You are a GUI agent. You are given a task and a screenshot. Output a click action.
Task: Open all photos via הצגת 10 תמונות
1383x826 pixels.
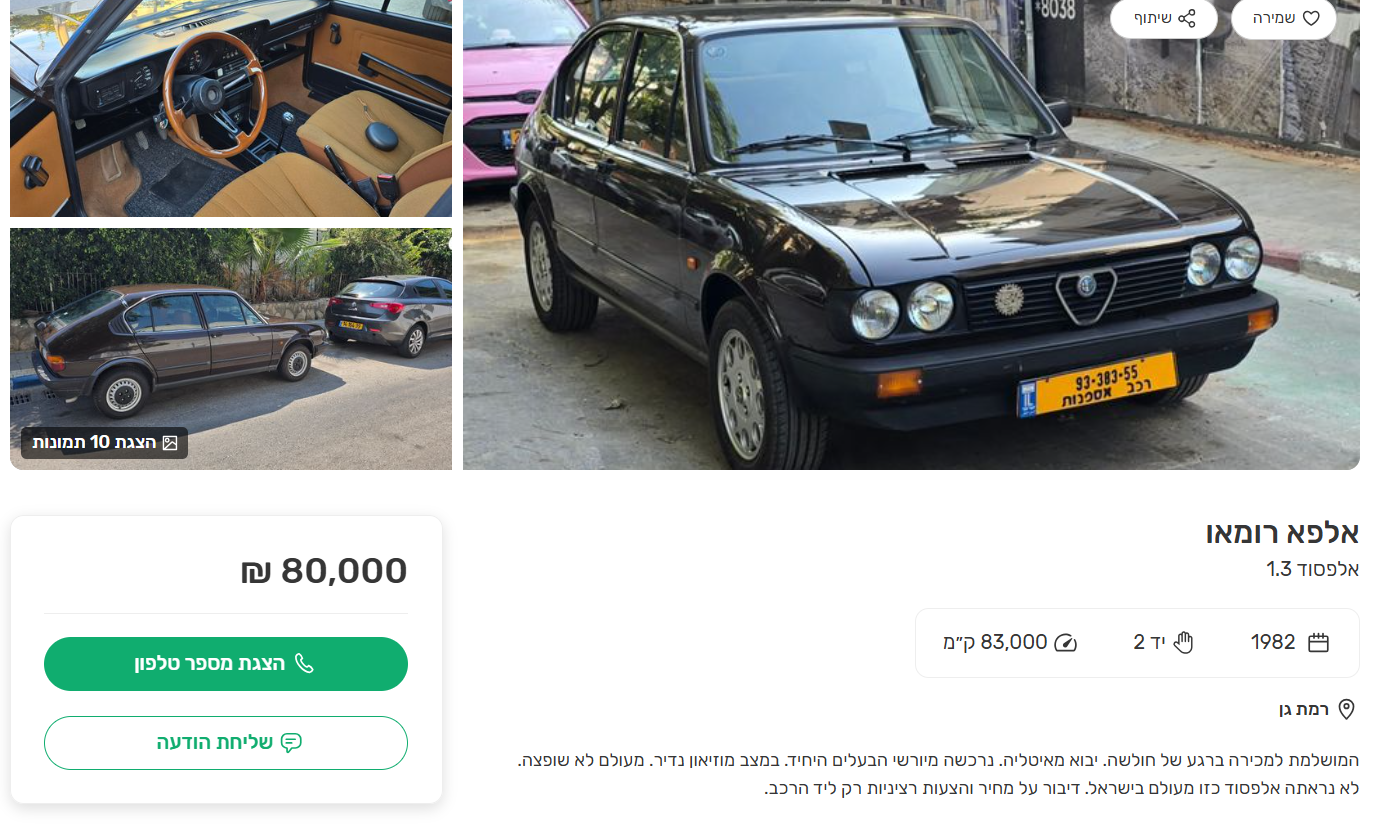pos(105,442)
